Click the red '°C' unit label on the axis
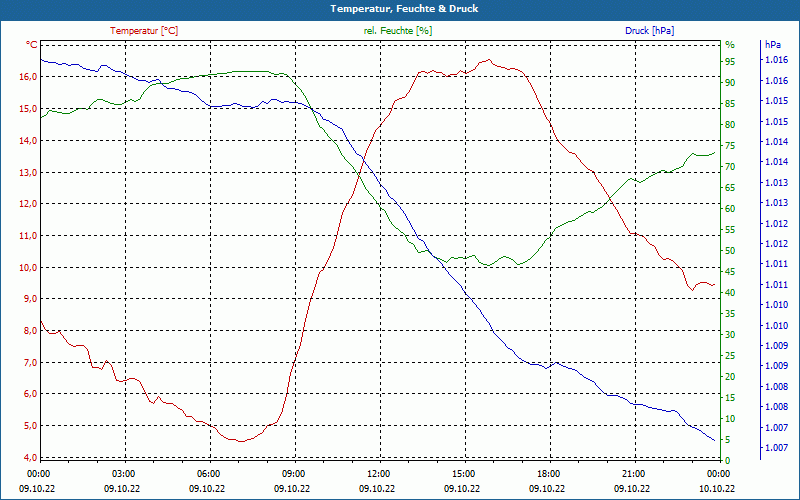Image resolution: width=800 pixels, height=500 pixels. 32,45
